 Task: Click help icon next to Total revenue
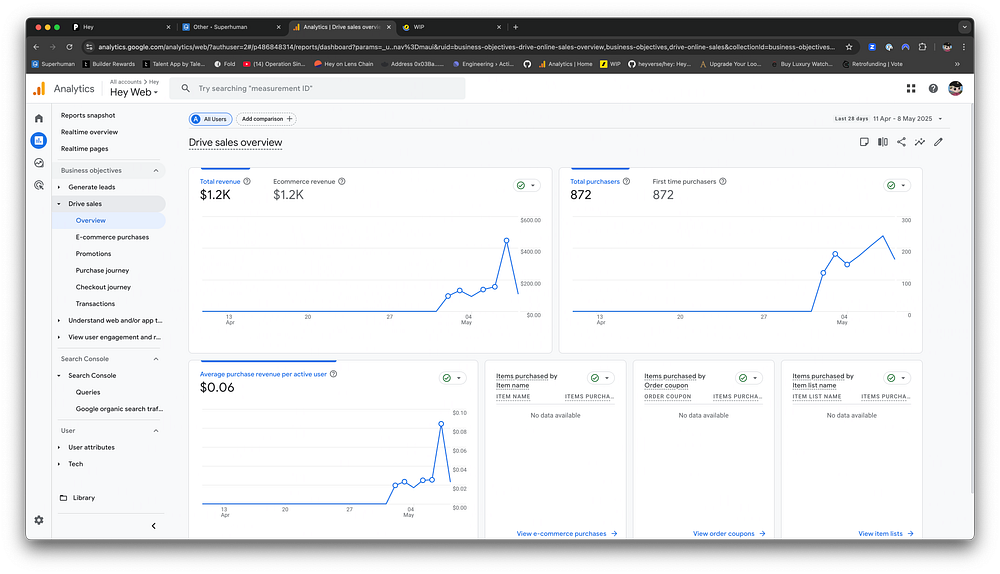point(247,182)
